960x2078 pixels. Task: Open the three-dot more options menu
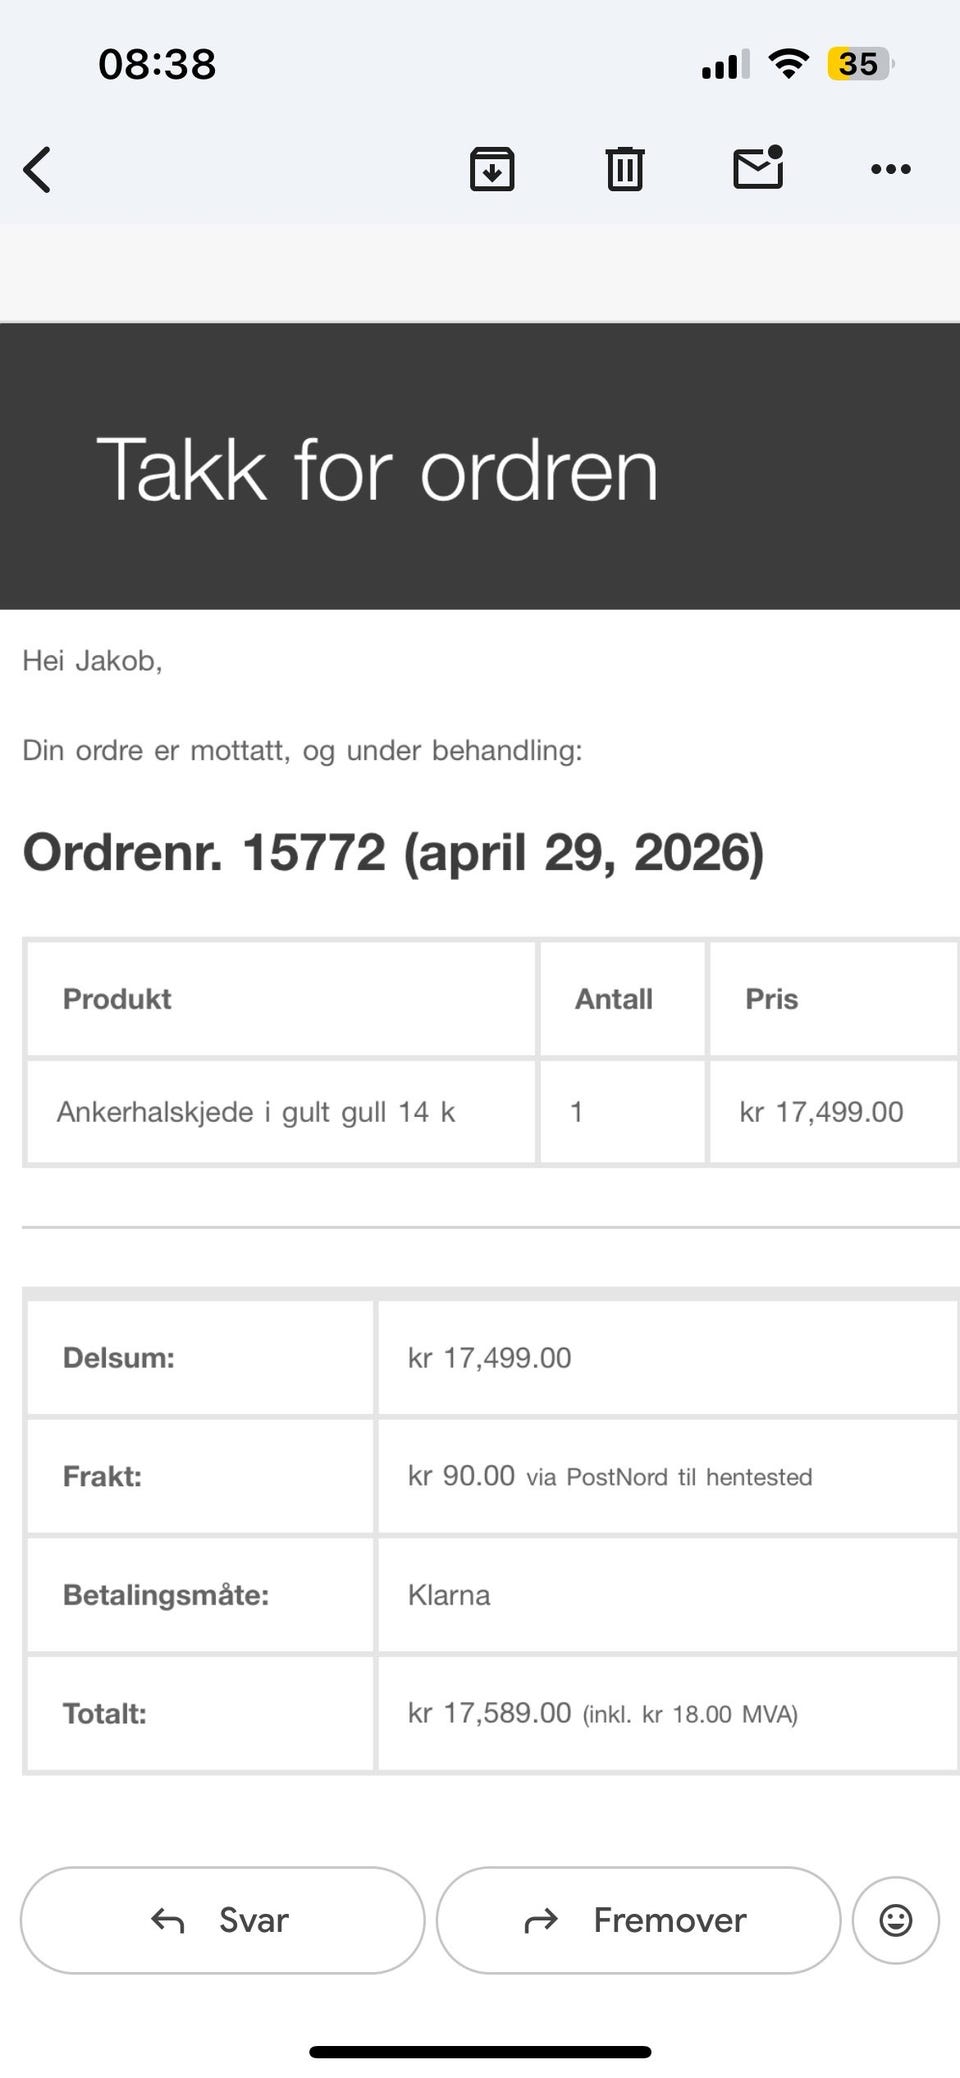coord(890,169)
